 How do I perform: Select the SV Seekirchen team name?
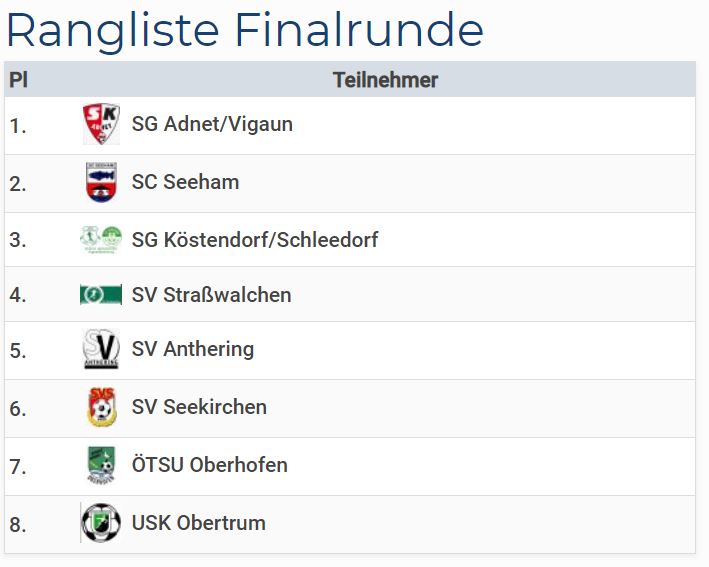(199, 408)
